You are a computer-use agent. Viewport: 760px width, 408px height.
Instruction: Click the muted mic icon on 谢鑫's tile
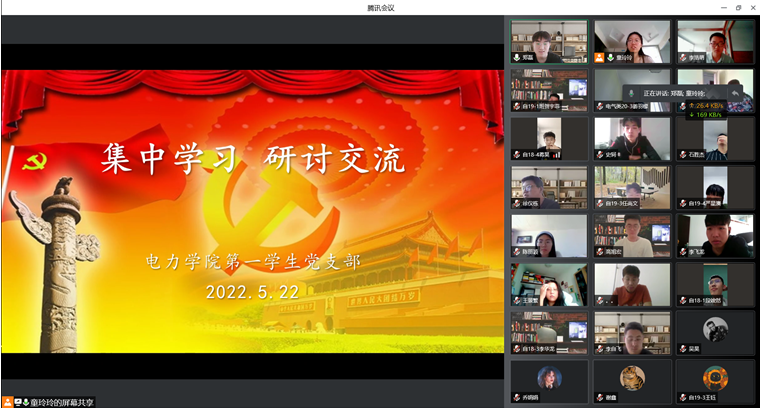(x=600, y=397)
